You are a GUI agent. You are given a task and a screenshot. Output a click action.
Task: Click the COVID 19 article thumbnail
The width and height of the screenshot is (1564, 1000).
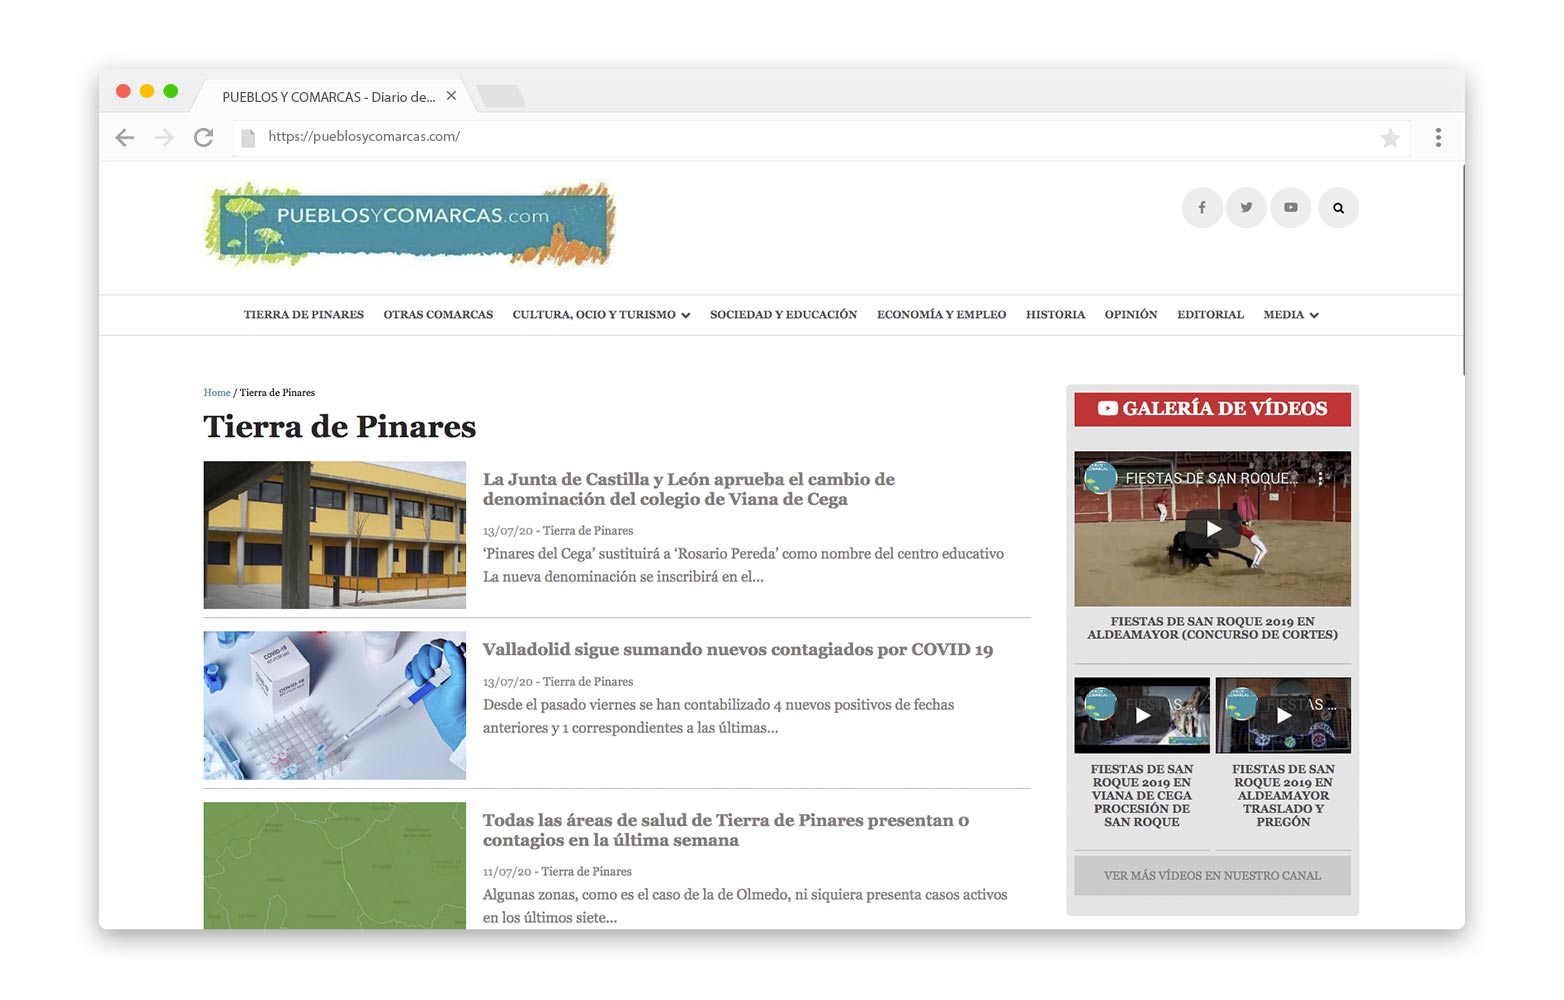point(334,705)
